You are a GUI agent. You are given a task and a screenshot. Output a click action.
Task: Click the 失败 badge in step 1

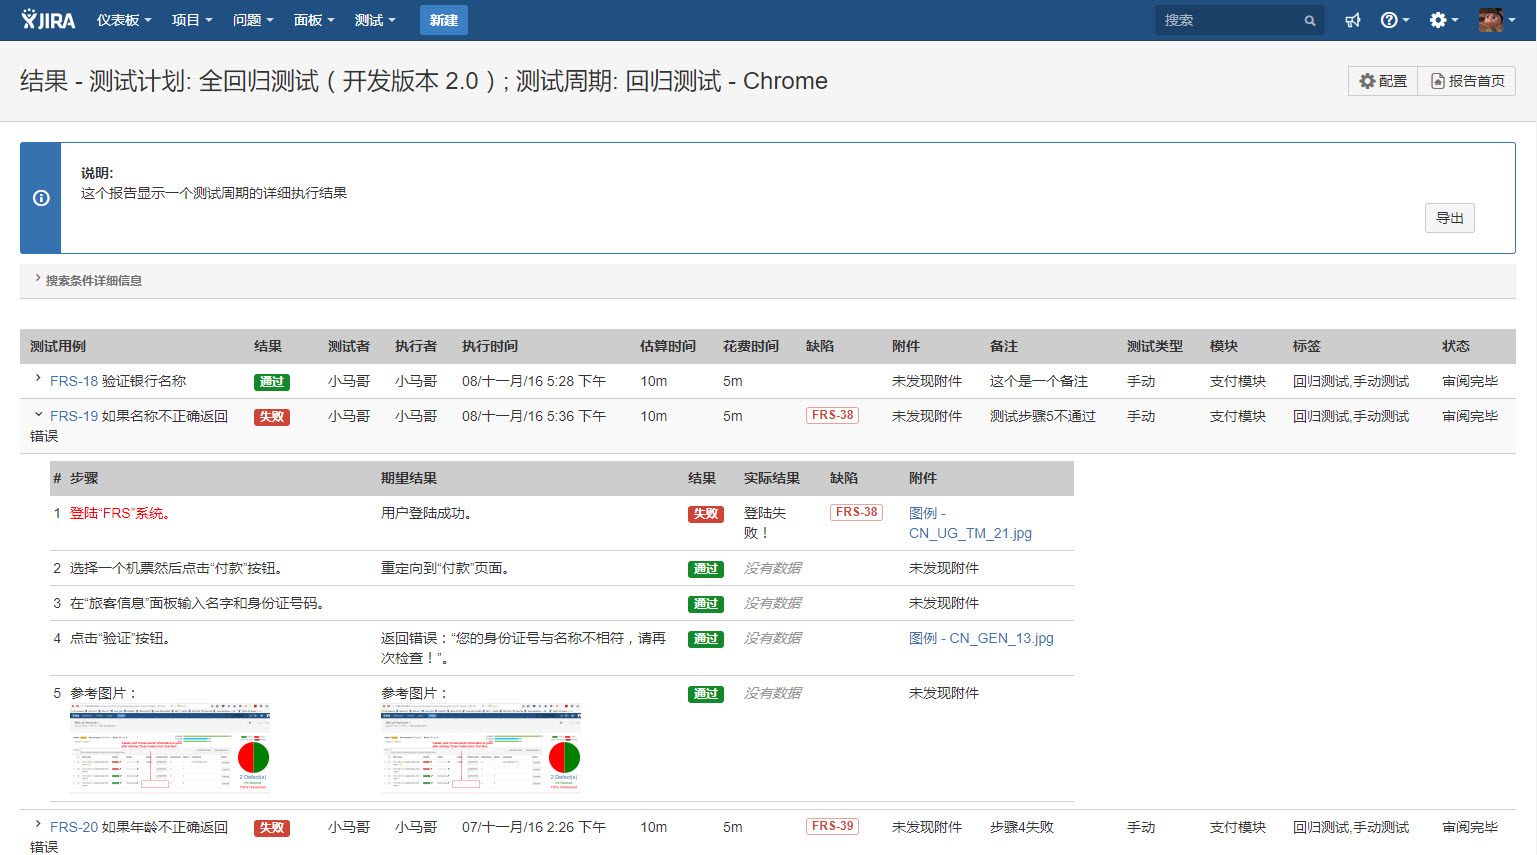(706, 514)
